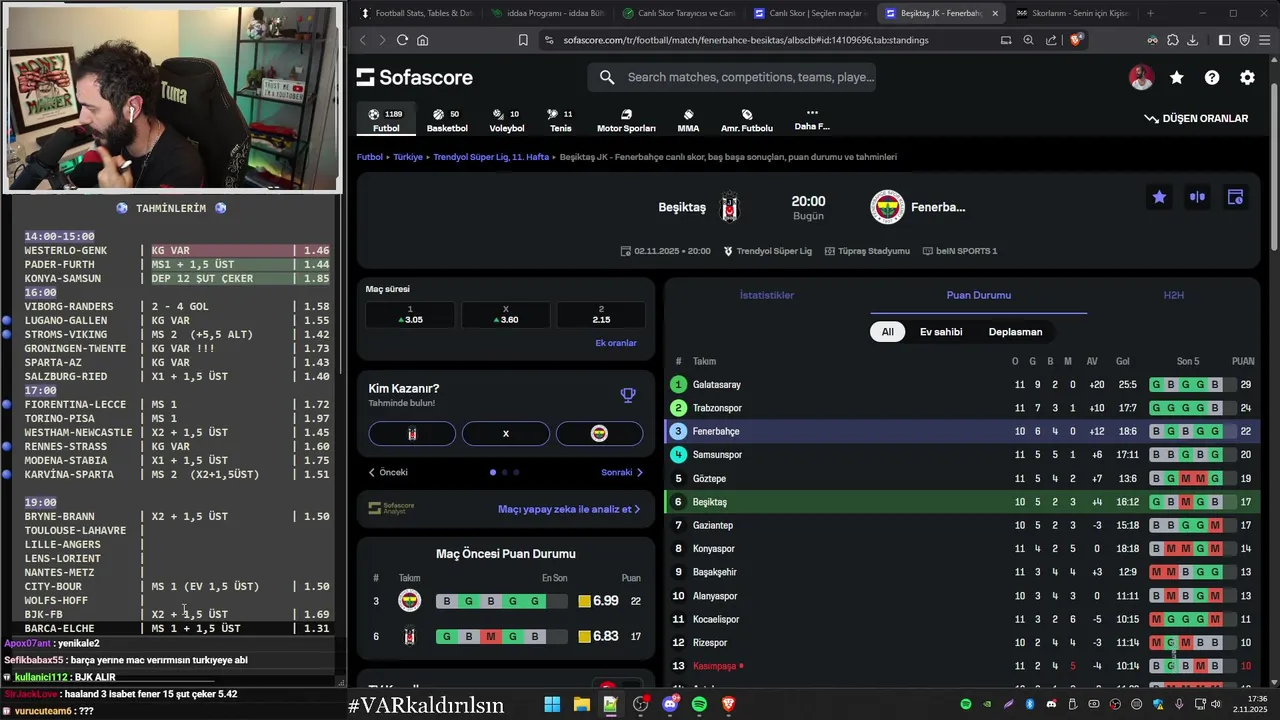This screenshot has width=1280, height=720.
Task: Open the Sofascore help question mark
Action: pyautogui.click(x=1212, y=77)
